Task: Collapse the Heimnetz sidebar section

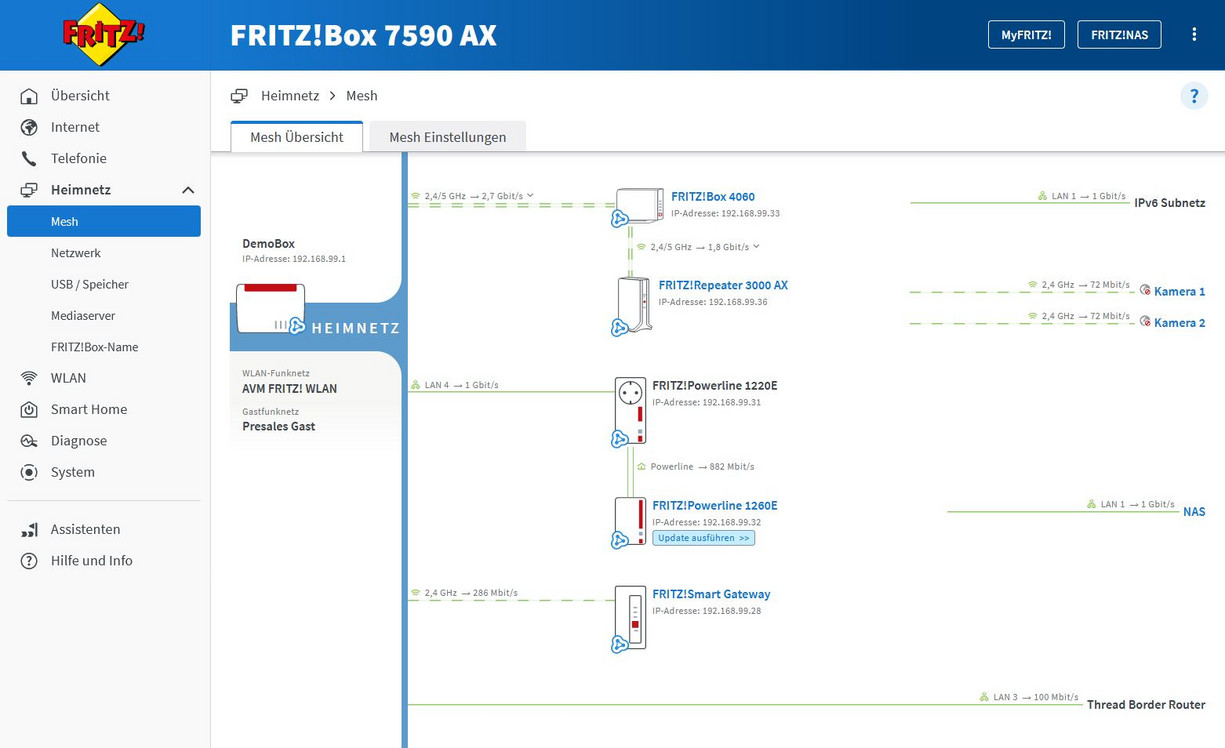Action: click(188, 190)
